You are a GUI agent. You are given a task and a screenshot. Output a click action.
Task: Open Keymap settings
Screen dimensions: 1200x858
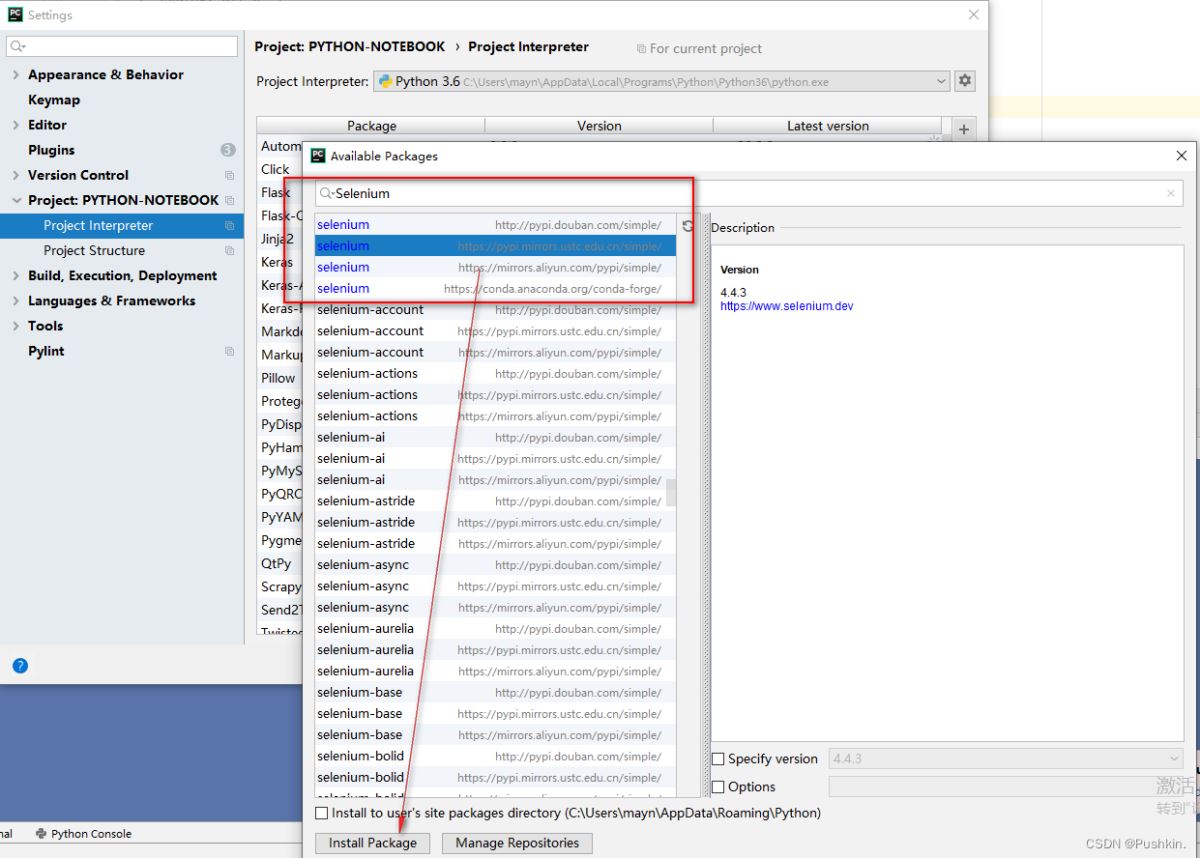click(54, 100)
